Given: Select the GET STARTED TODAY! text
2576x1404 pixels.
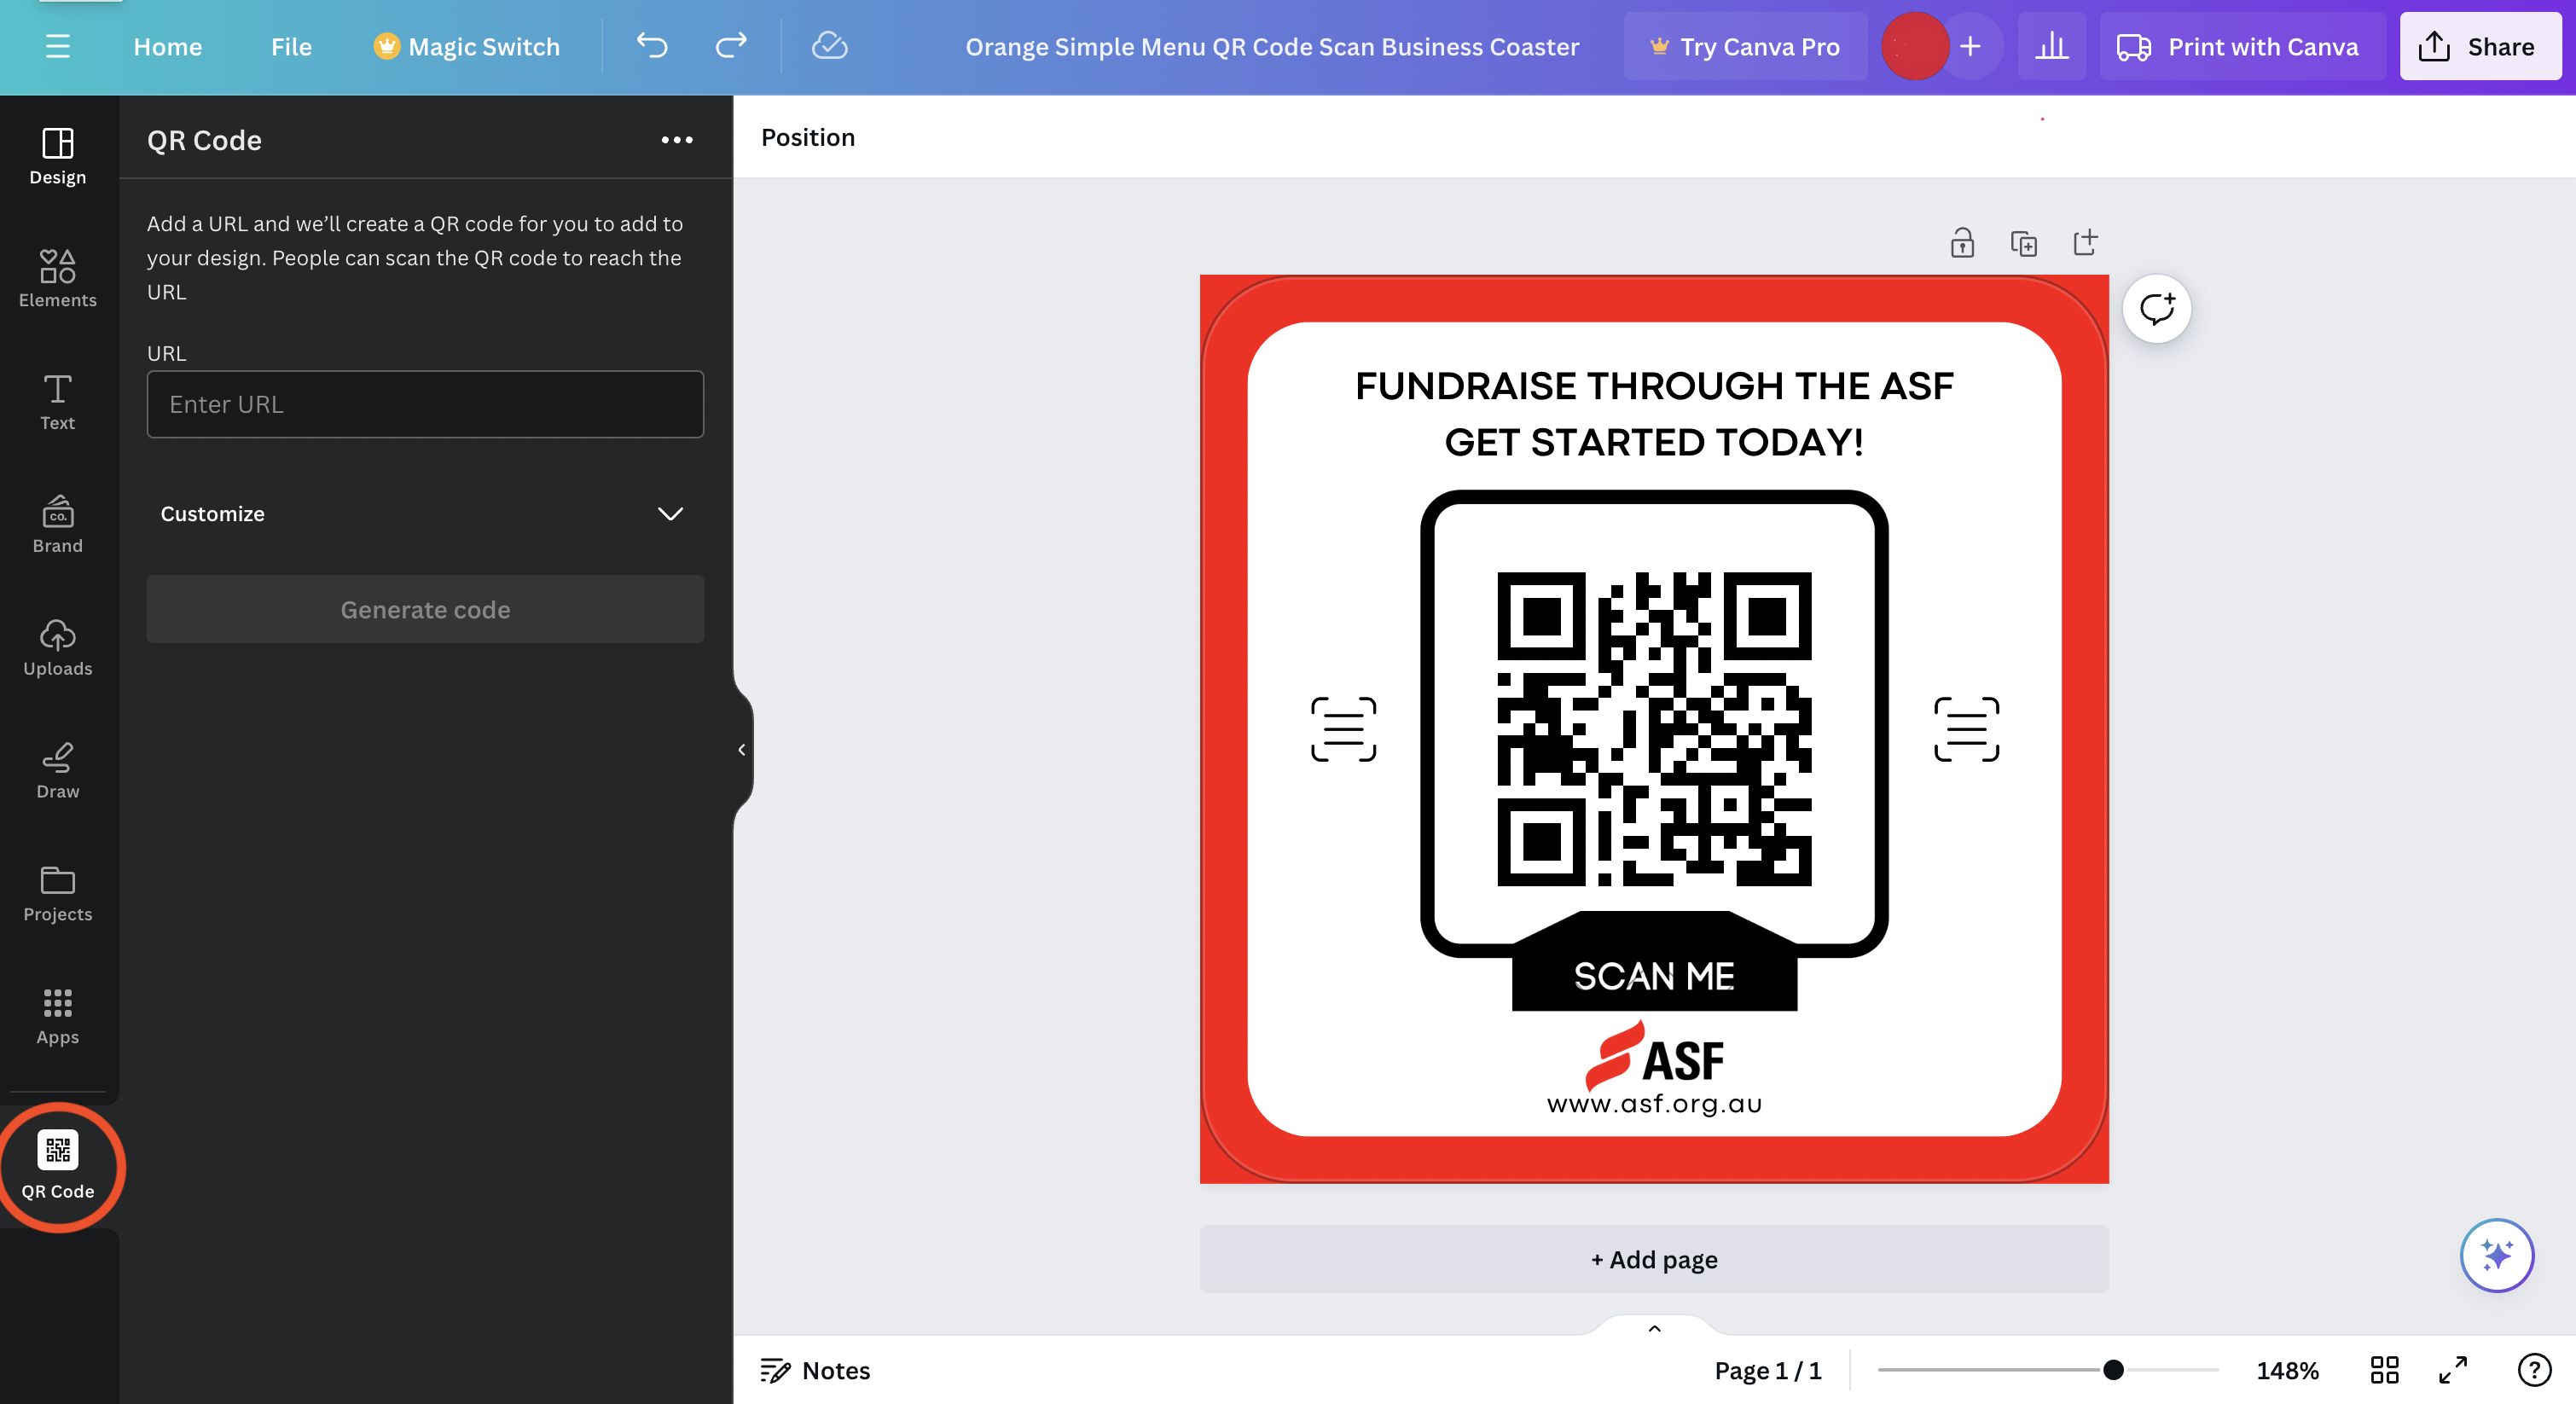Looking at the screenshot, I should [x=1654, y=442].
